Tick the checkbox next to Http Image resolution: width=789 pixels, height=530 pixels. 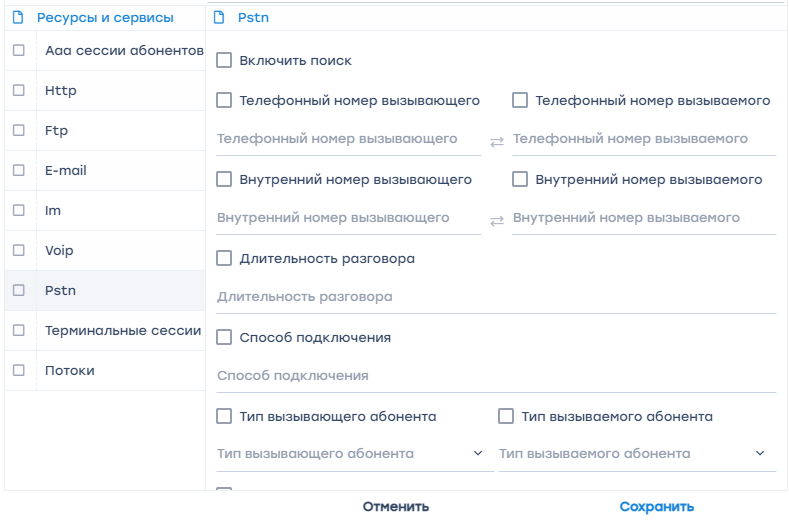19,90
